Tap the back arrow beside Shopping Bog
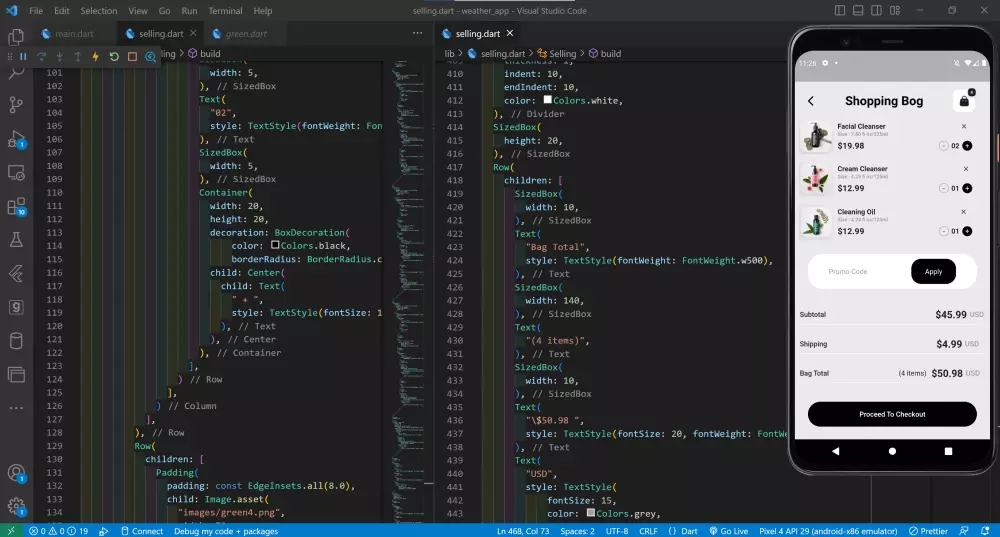The width and height of the screenshot is (1000, 537). point(811,101)
